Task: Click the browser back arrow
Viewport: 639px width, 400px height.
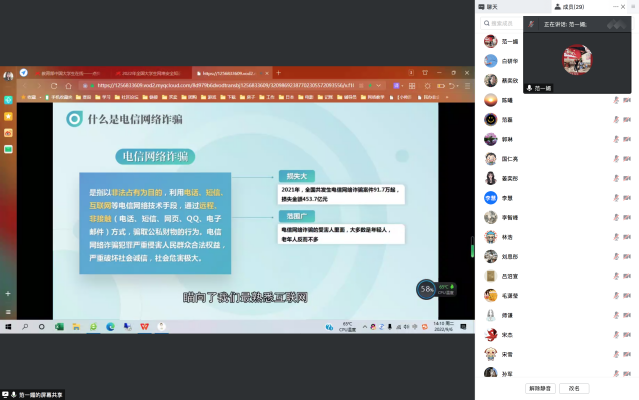Action: coord(25,86)
